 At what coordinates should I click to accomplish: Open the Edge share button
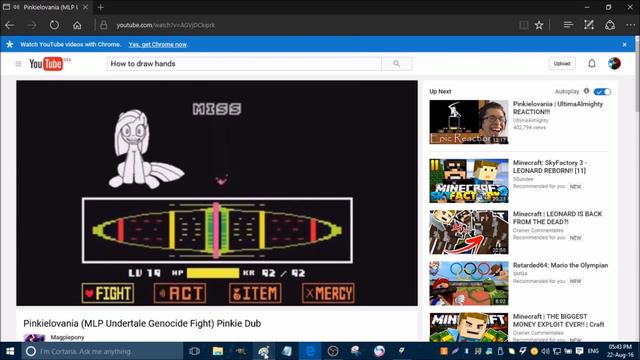pyautogui.click(x=610, y=25)
